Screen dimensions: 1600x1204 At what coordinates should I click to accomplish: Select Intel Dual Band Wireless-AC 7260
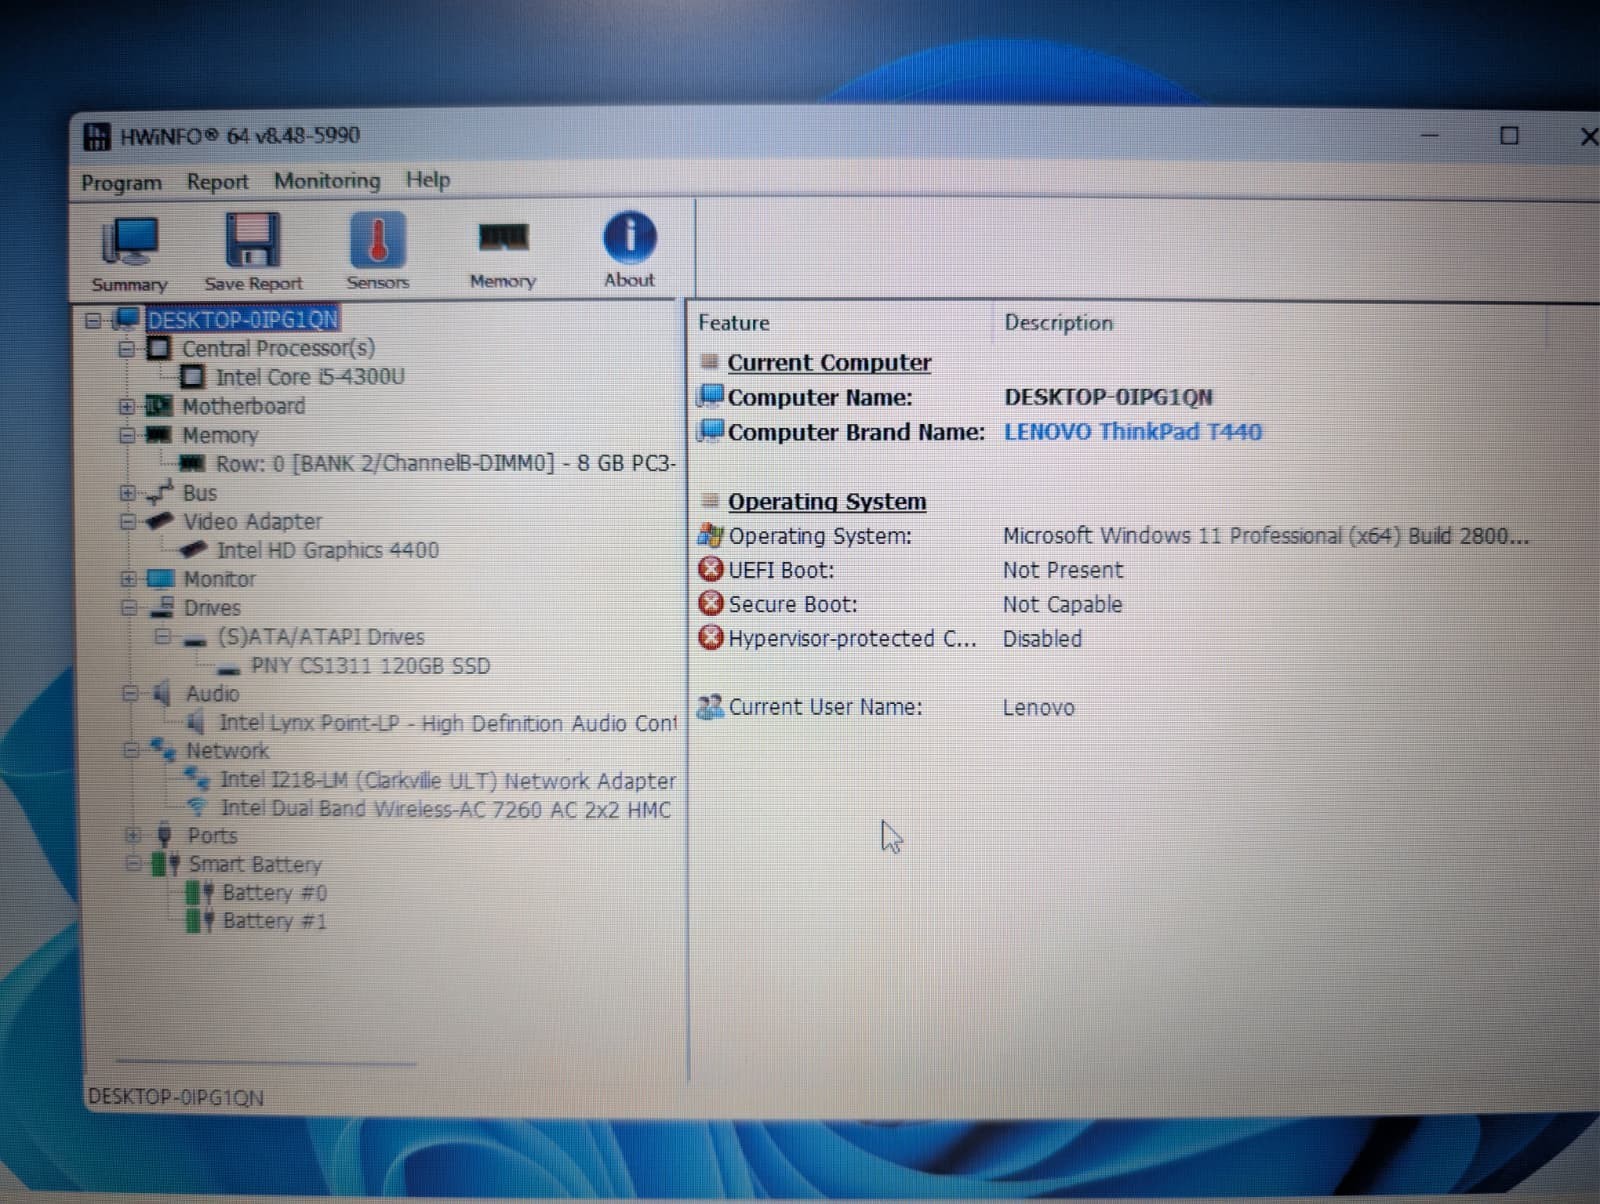coord(446,809)
